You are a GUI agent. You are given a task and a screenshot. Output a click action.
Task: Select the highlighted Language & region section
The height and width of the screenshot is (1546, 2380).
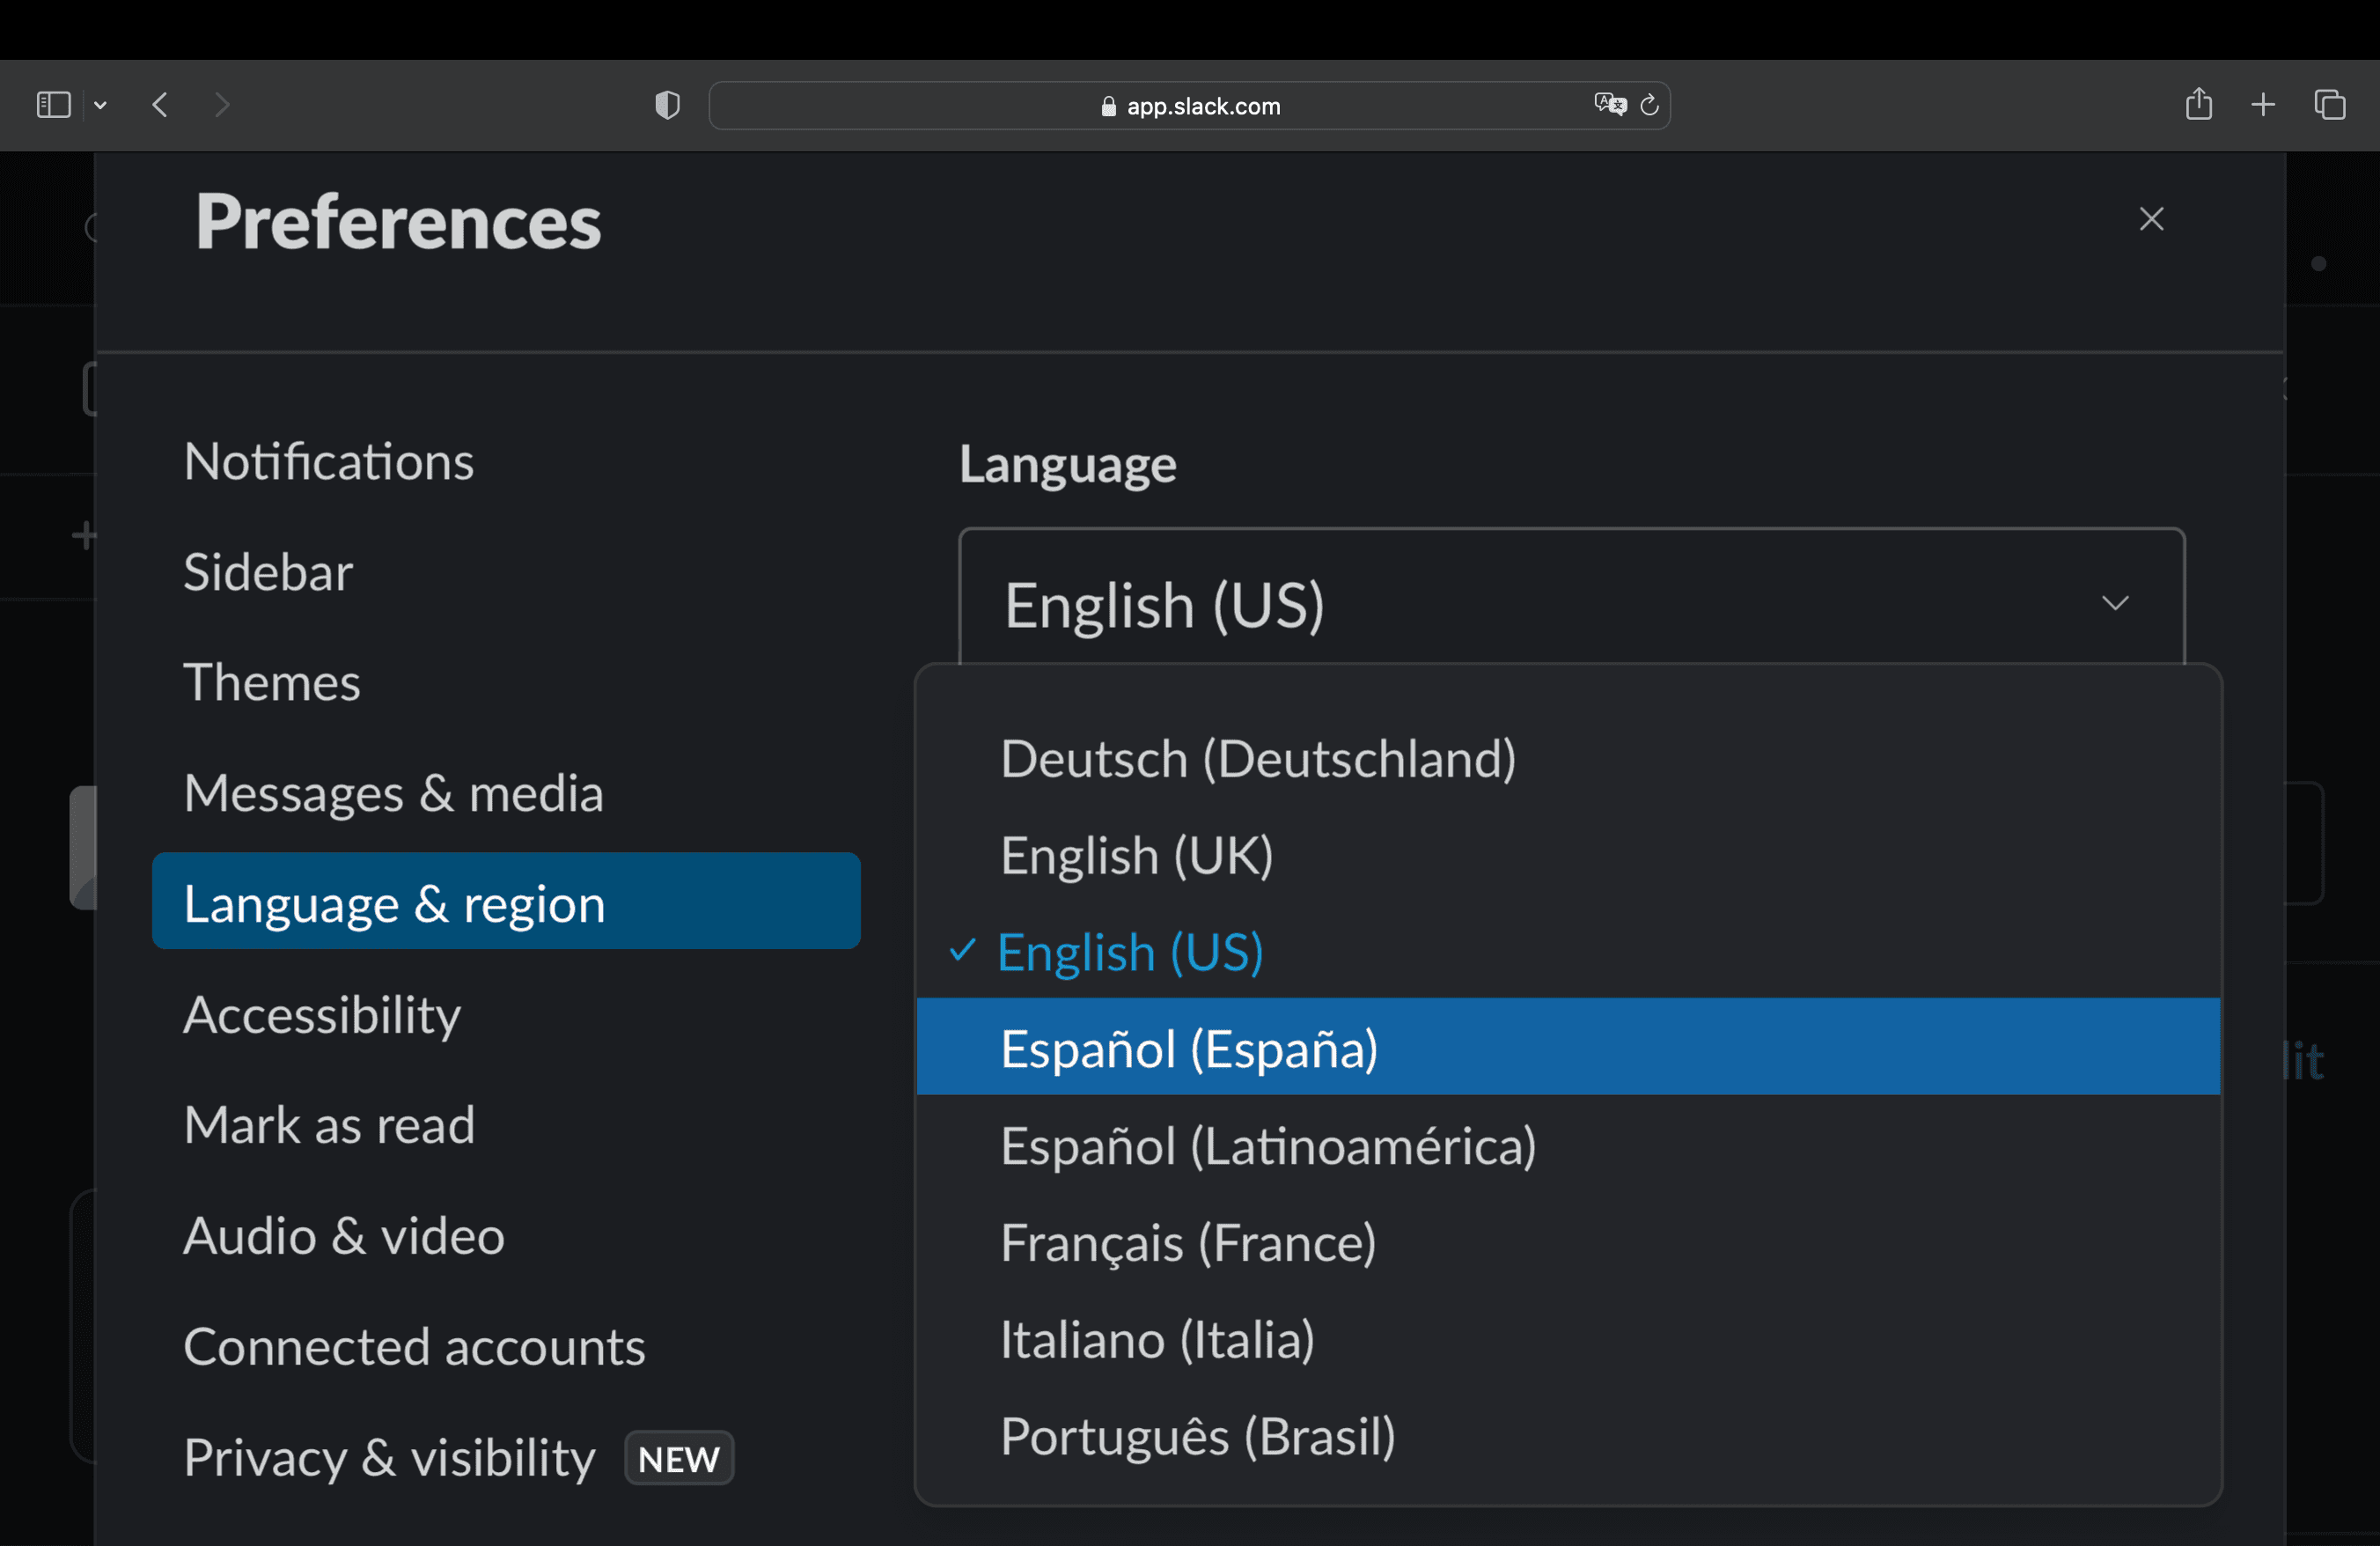[394, 901]
